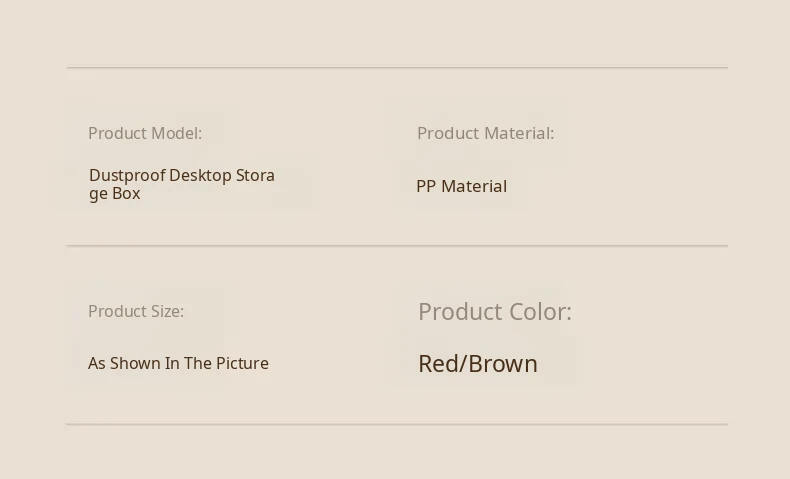Screen dimensions: 790x479
Task: Click the top horizontal divider line
Action: [x=396, y=68]
